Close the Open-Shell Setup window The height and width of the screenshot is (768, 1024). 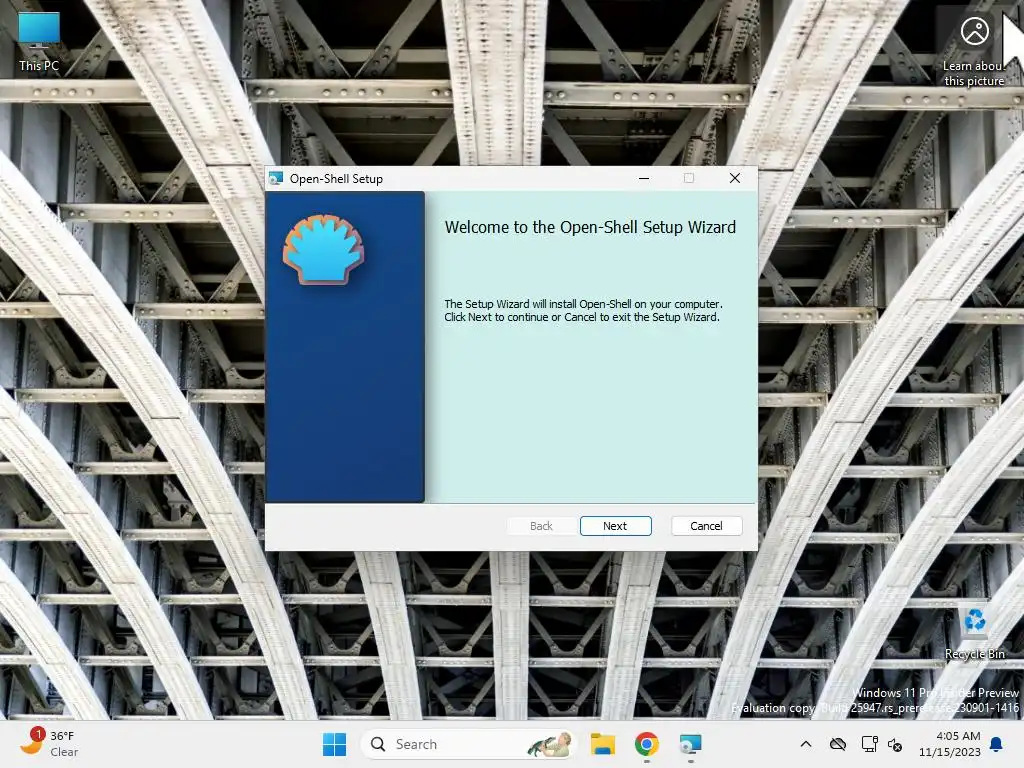click(x=735, y=178)
